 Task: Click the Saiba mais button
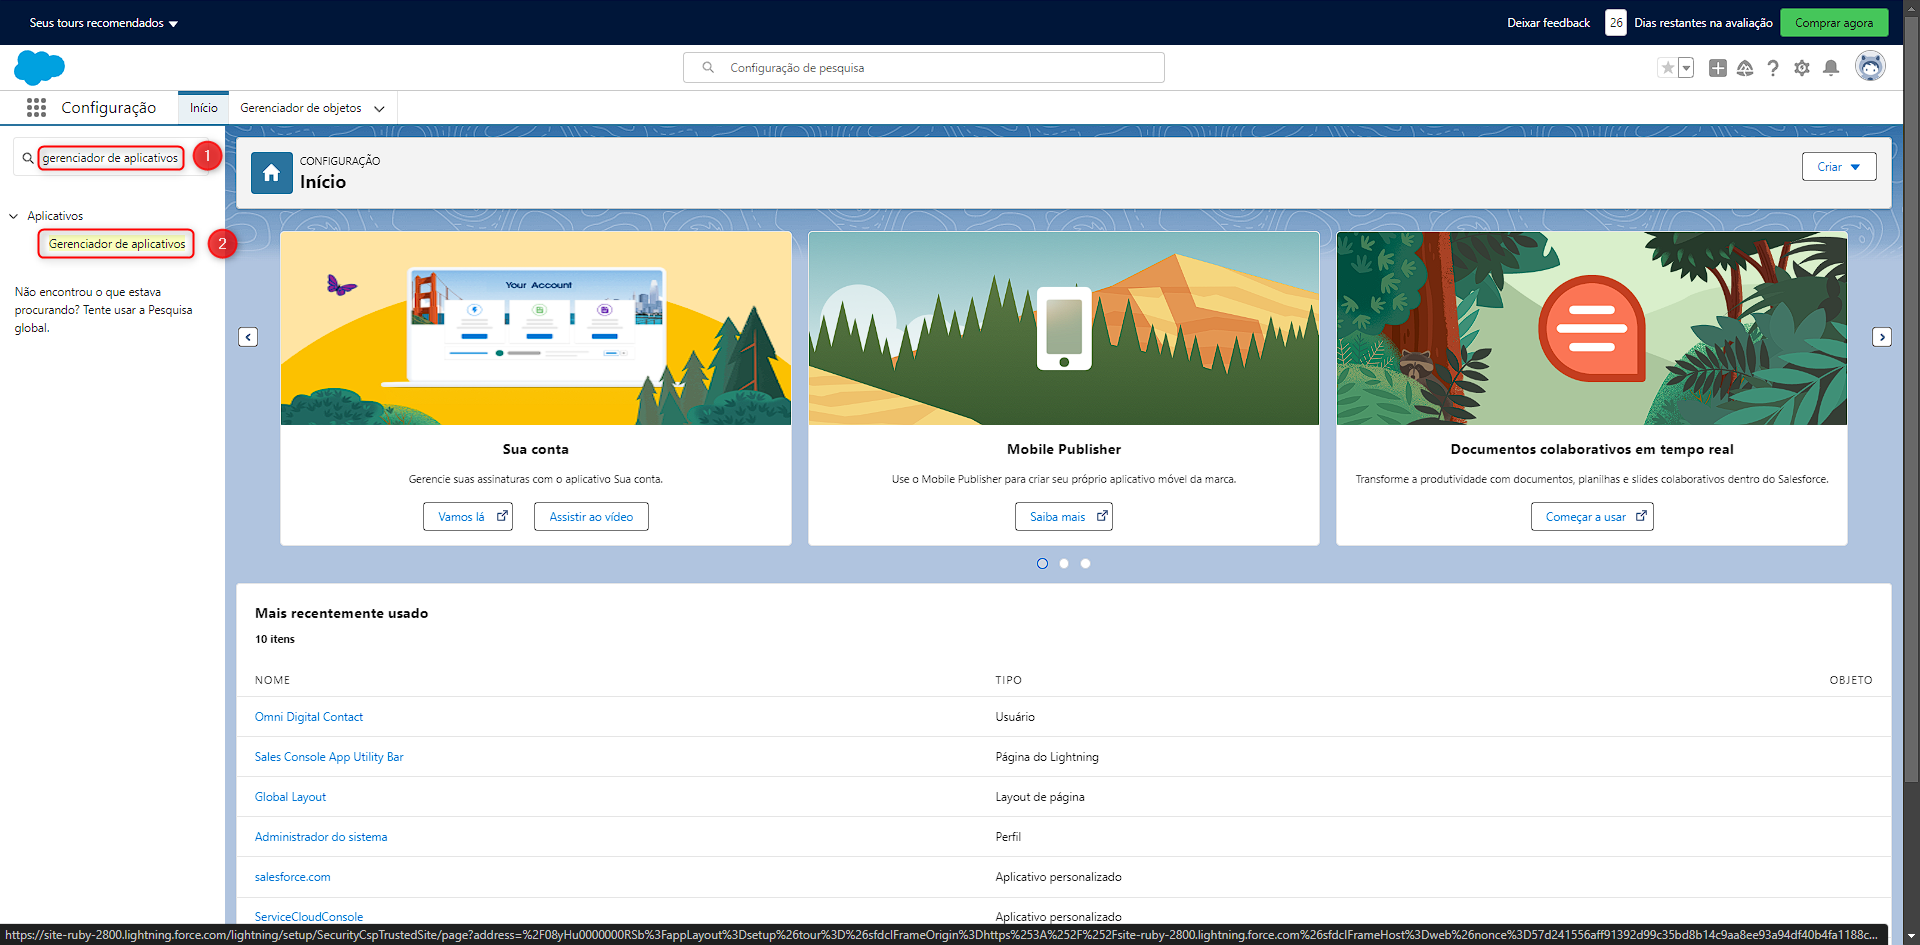[x=1064, y=517]
